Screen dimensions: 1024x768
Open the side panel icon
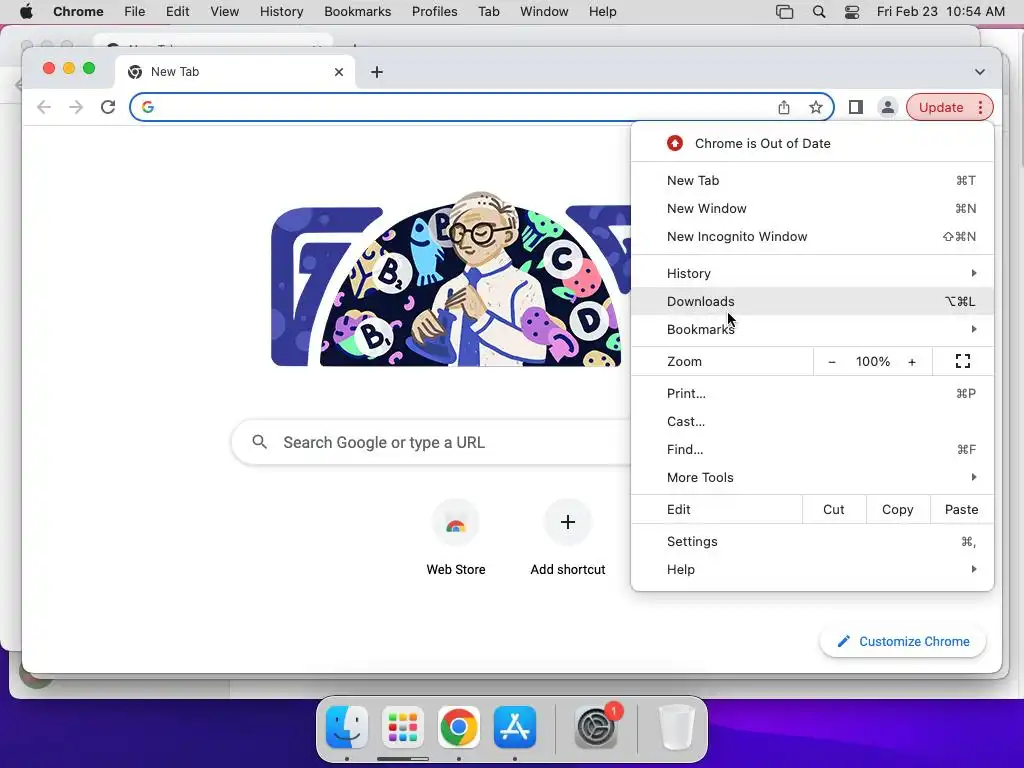(856, 107)
